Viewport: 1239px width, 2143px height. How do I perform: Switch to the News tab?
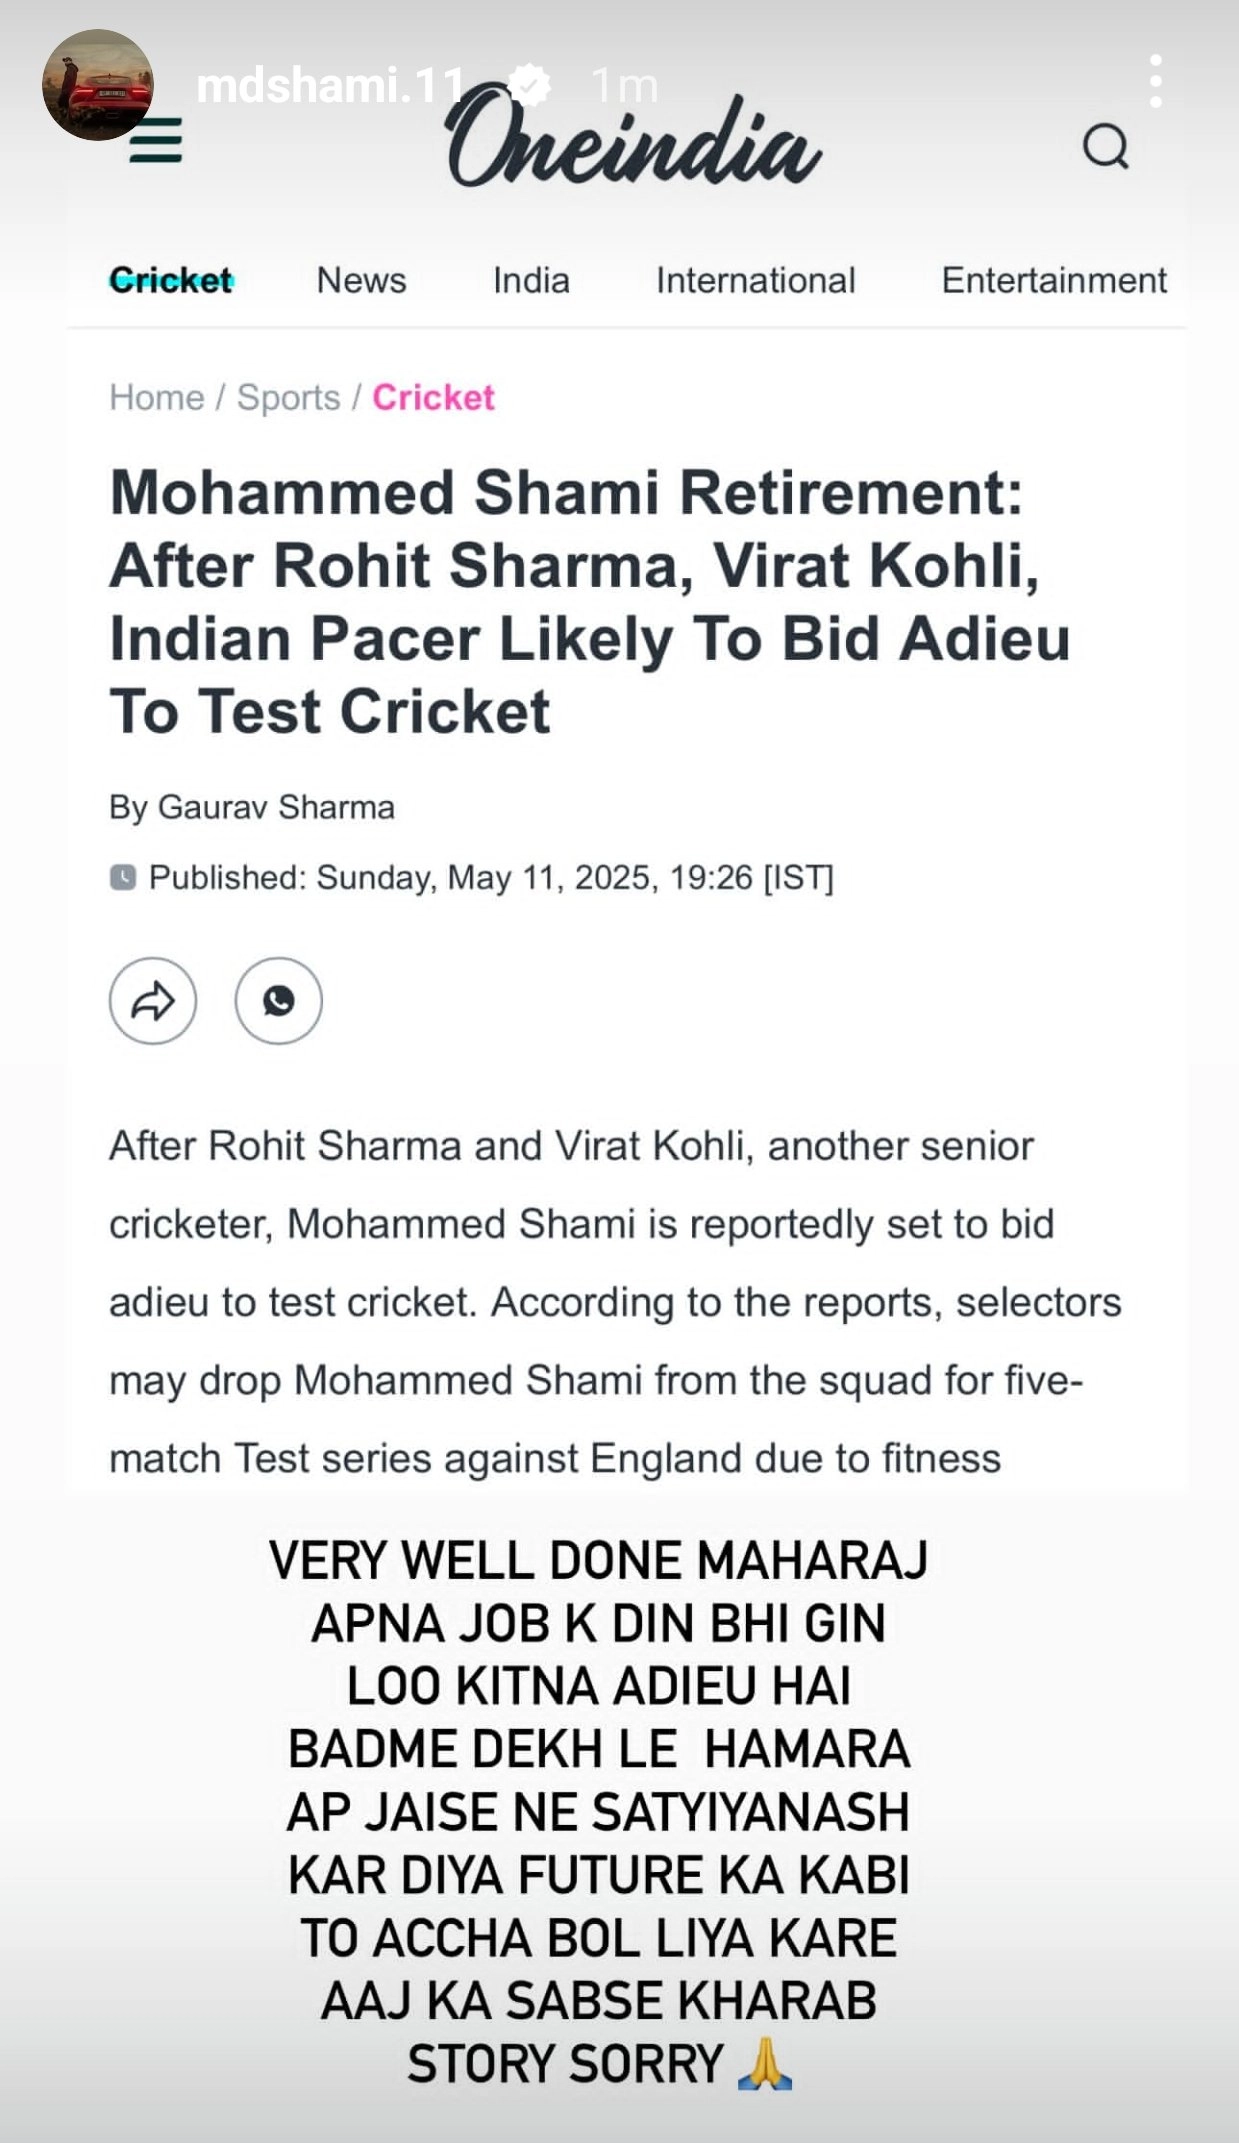pyautogui.click(x=361, y=280)
